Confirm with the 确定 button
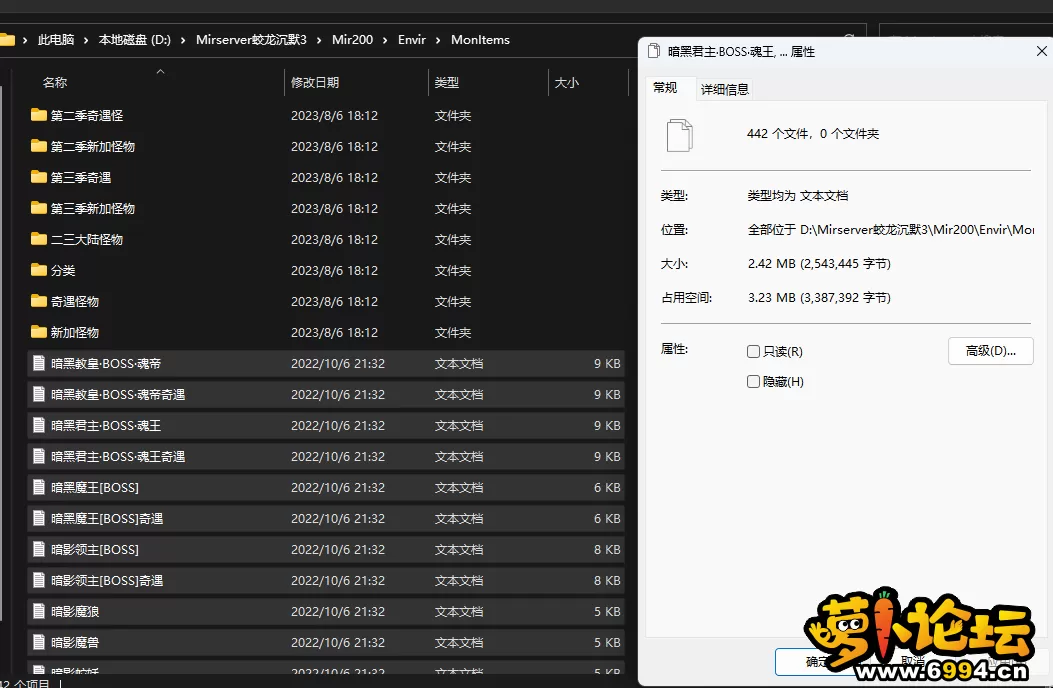Image resolution: width=1053 pixels, height=688 pixels. coord(817,662)
